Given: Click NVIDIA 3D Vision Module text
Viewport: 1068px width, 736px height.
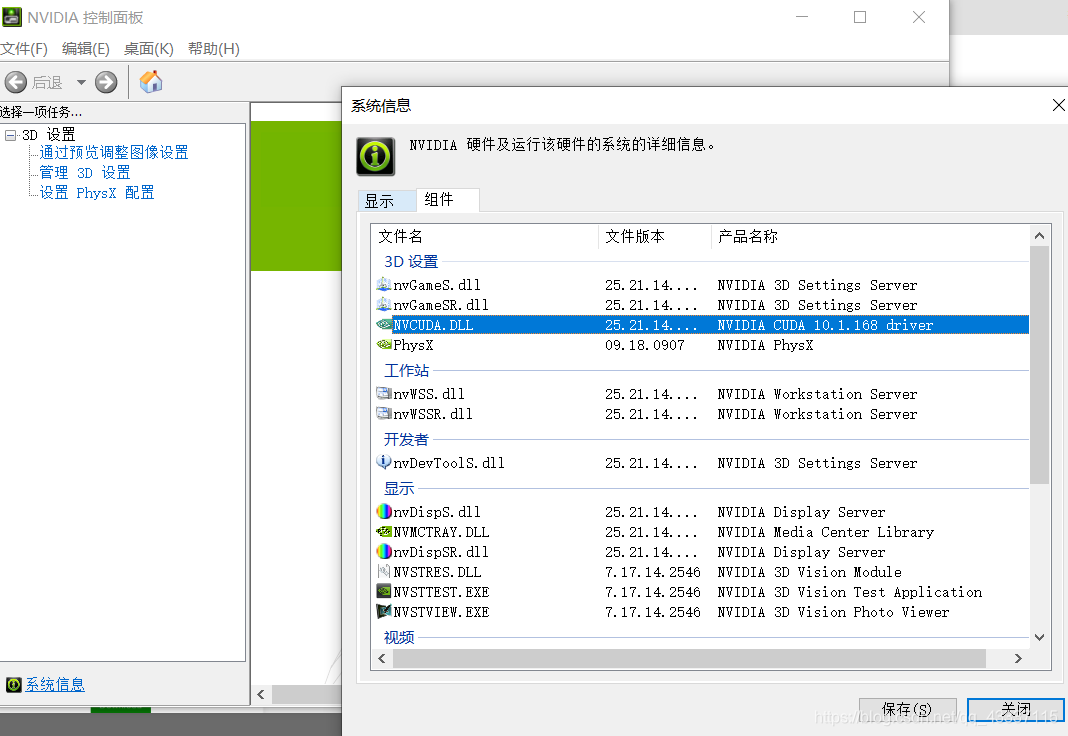Looking at the screenshot, I should 809,572.
